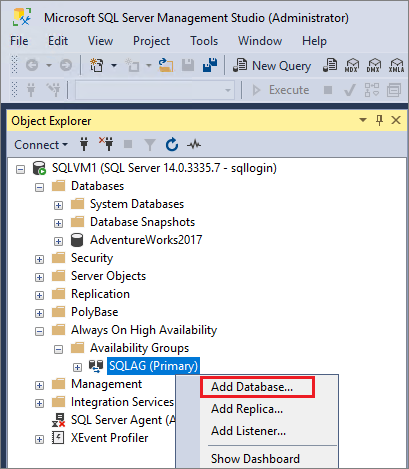Screen dimensions: 409x469
Task: Open the available databases combo box
Action: tap(154, 90)
